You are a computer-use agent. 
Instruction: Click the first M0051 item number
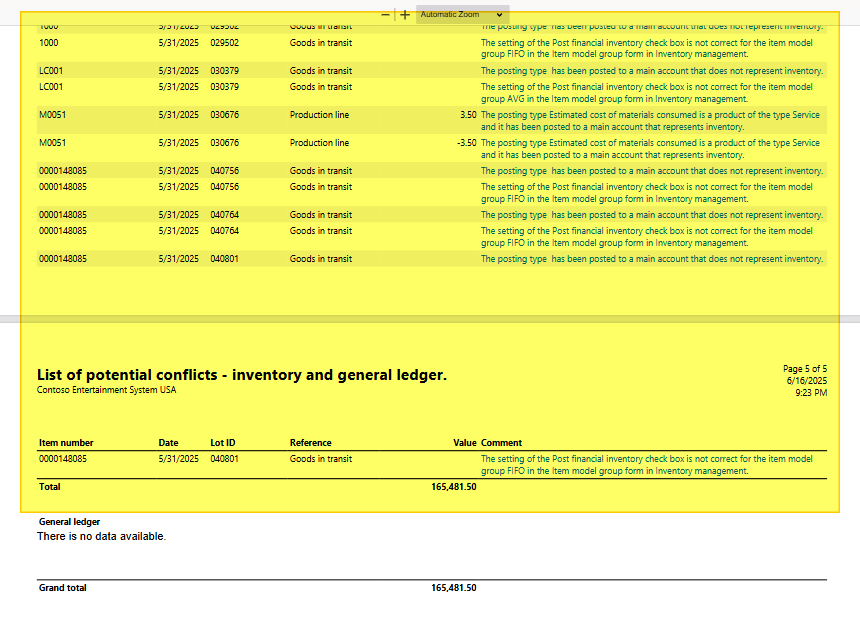[x=52, y=115]
